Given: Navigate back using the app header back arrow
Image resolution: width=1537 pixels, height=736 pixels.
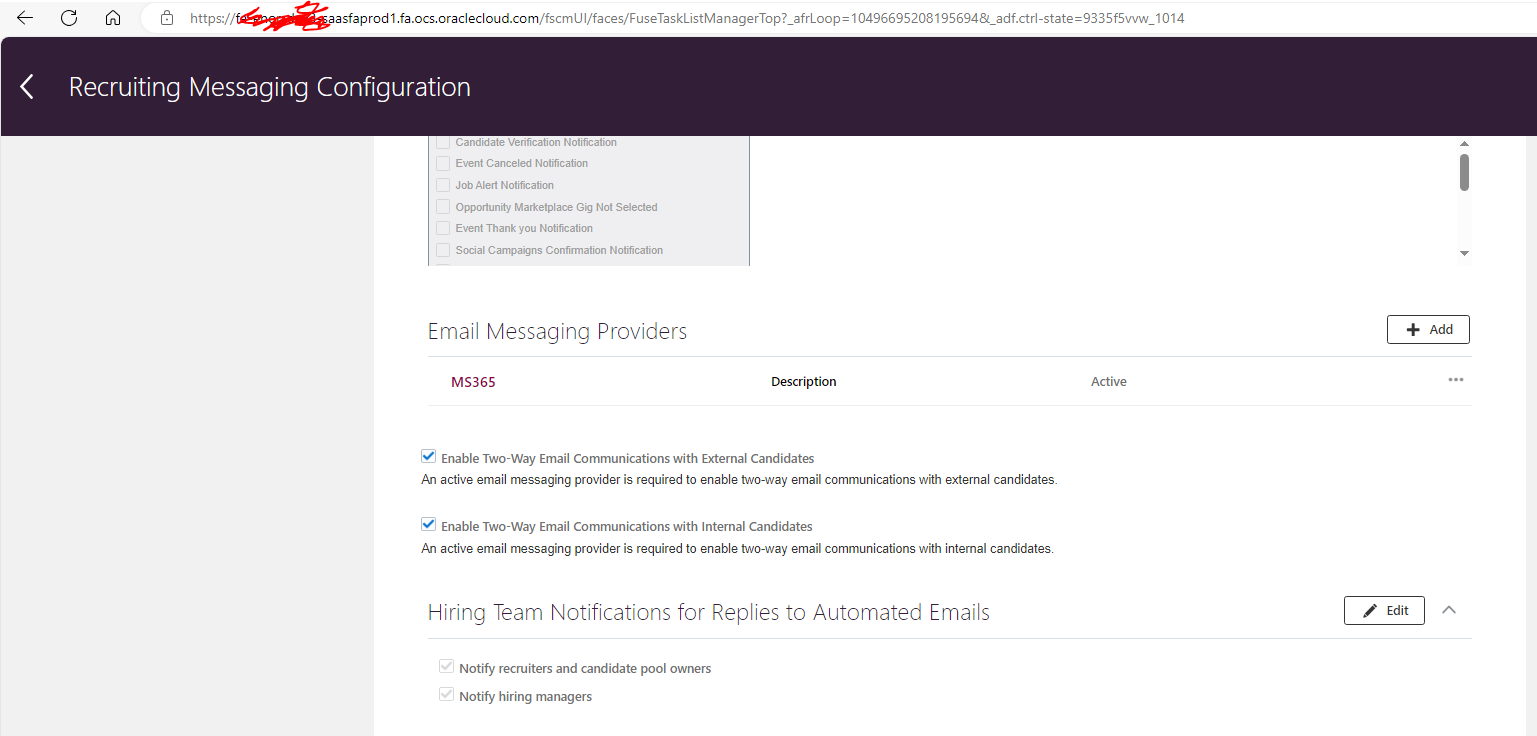Looking at the screenshot, I should pyautogui.click(x=26, y=87).
